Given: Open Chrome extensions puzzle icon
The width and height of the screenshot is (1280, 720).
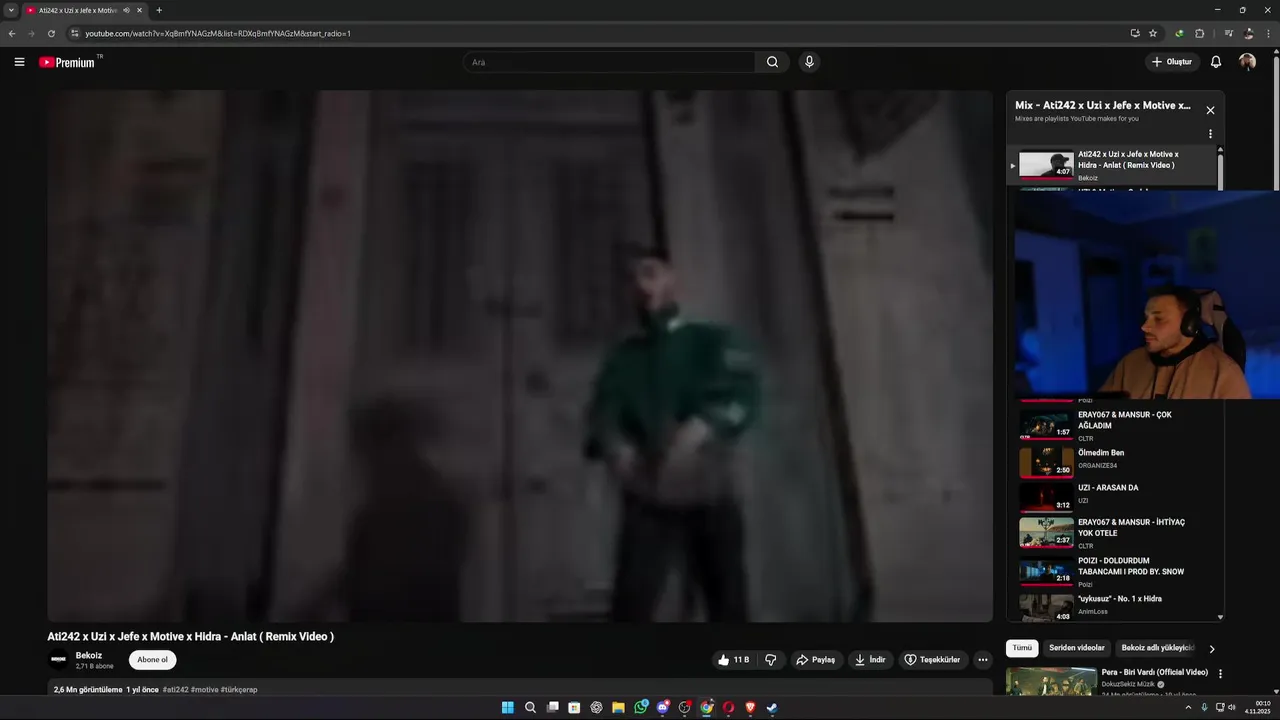Looking at the screenshot, I should 1200,33.
